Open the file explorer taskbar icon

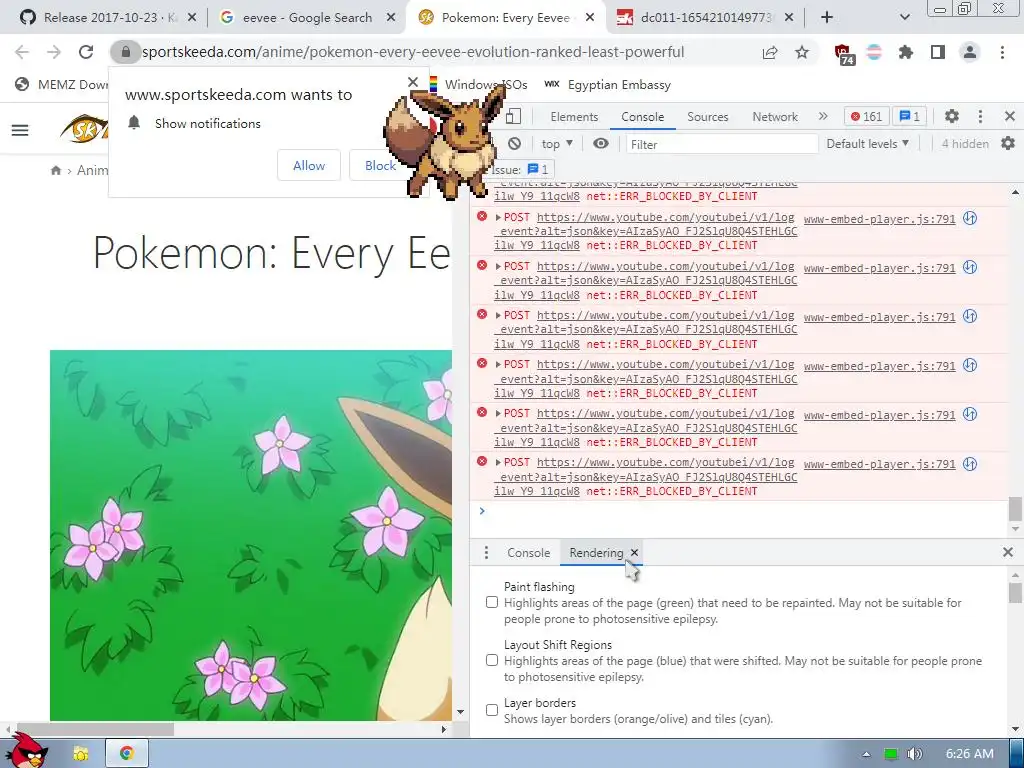click(x=81, y=753)
